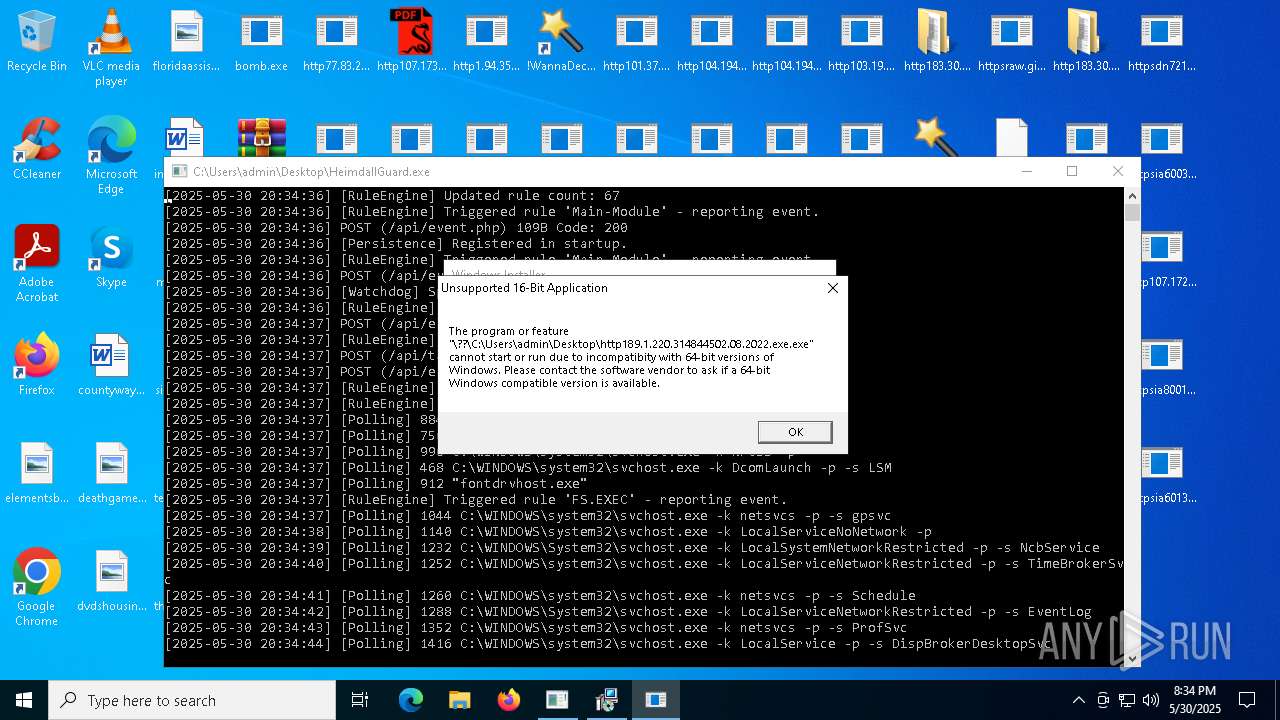1280x720 pixels.
Task: Open the Recycle Bin desktop icon
Action: coord(37,41)
